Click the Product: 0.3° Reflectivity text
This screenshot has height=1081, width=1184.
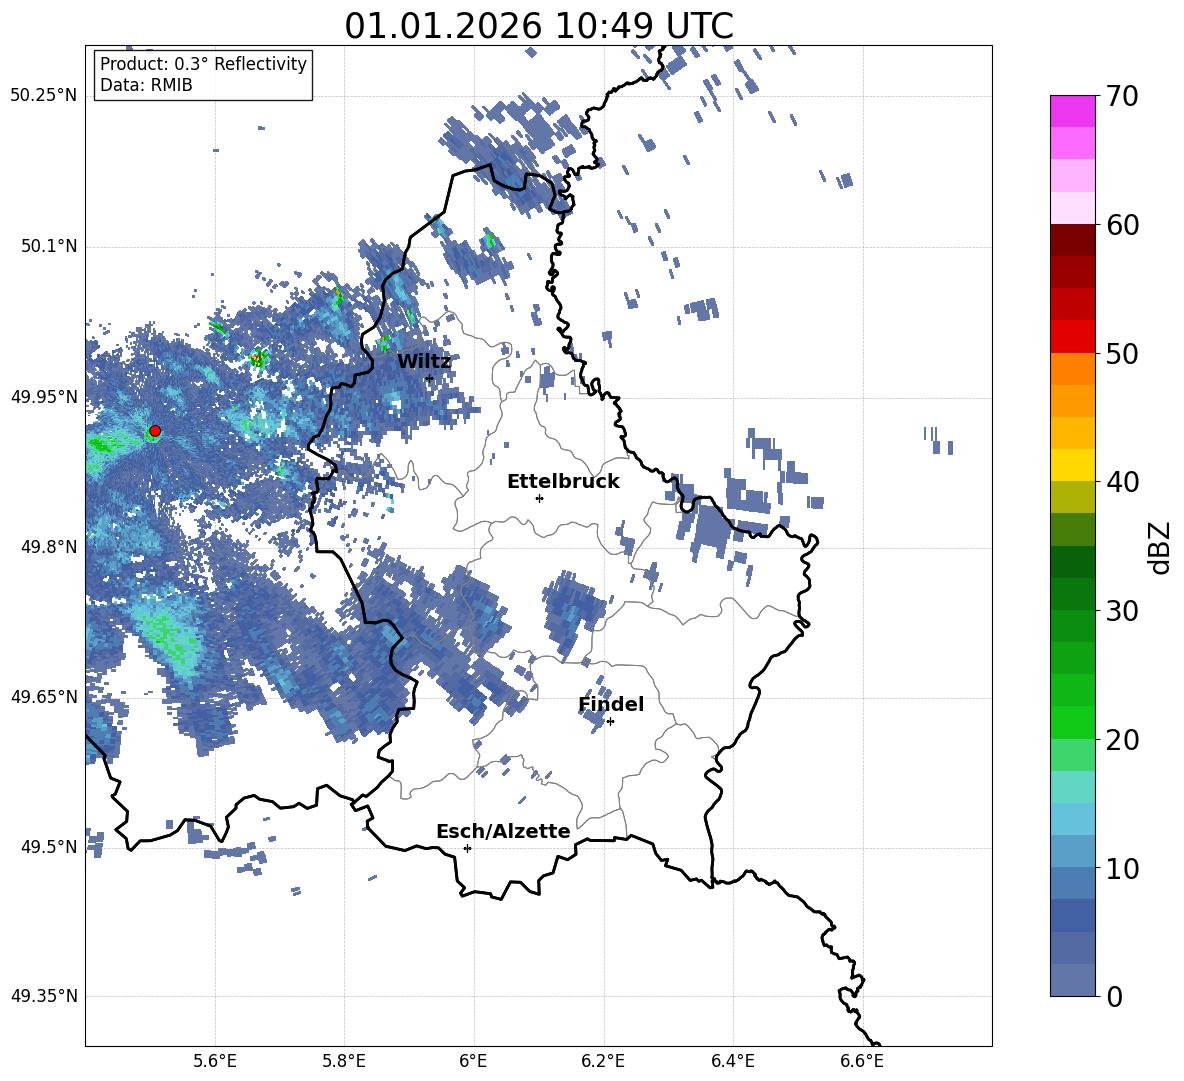point(203,64)
